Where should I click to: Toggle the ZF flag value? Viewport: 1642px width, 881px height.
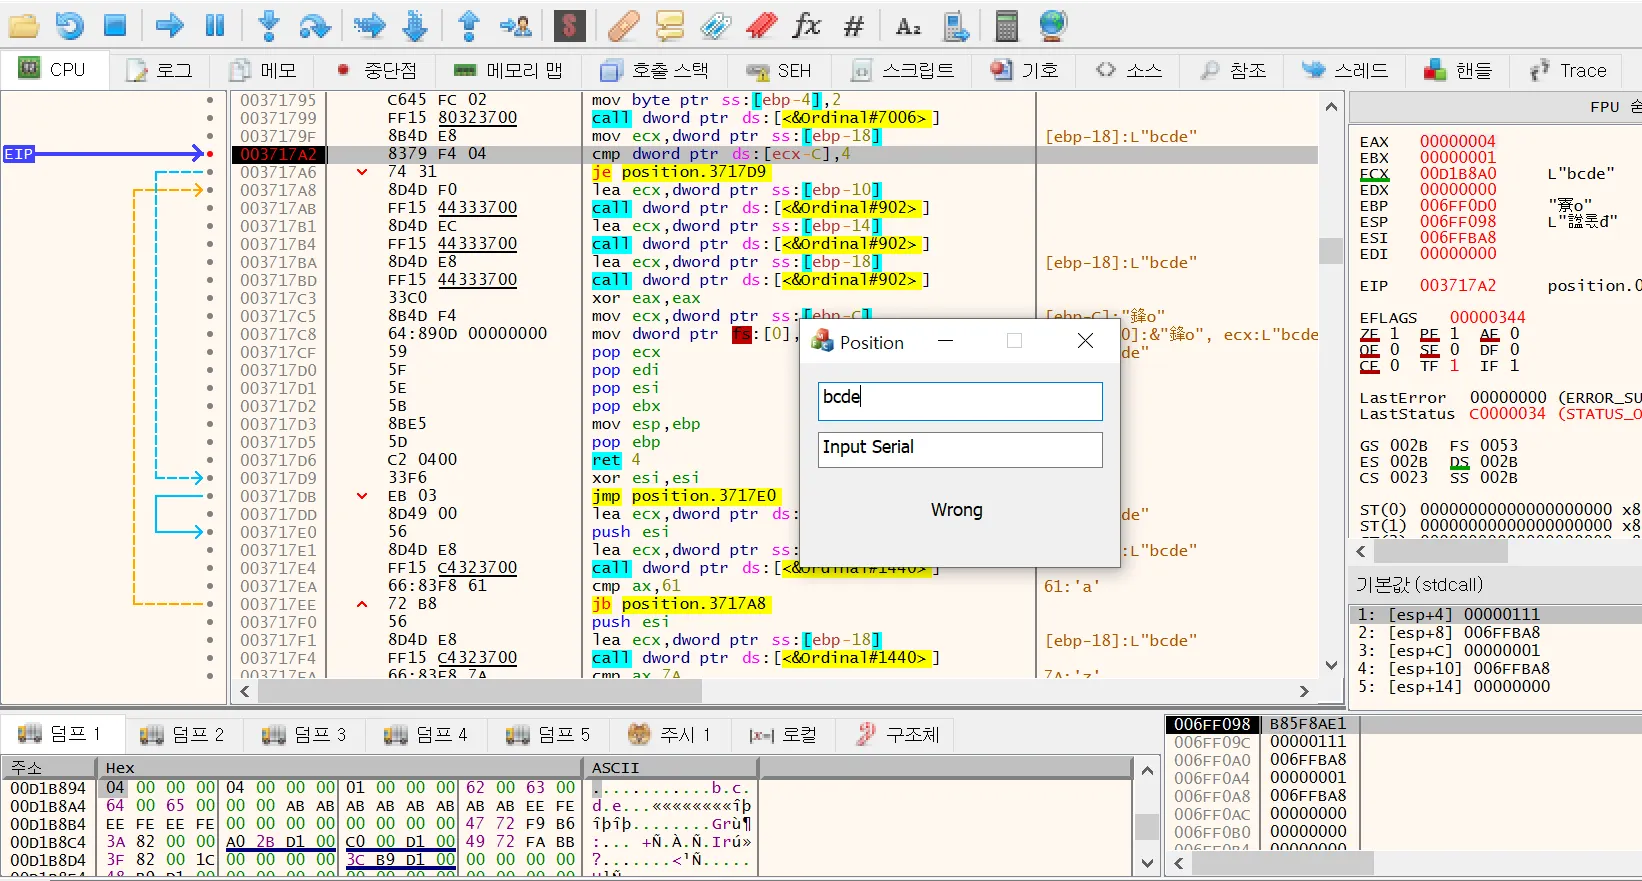point(1394,334)
